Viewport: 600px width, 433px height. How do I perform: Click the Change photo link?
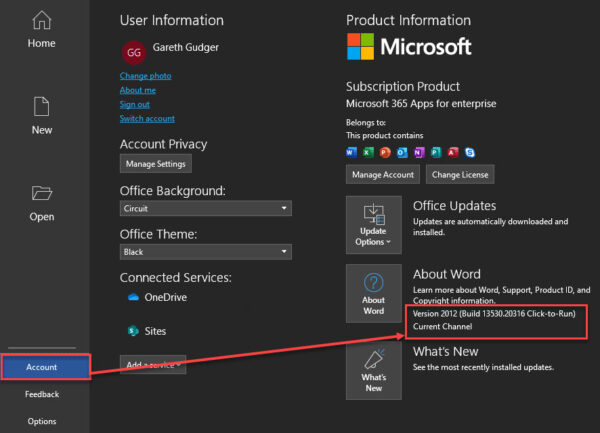coord(145,76)
